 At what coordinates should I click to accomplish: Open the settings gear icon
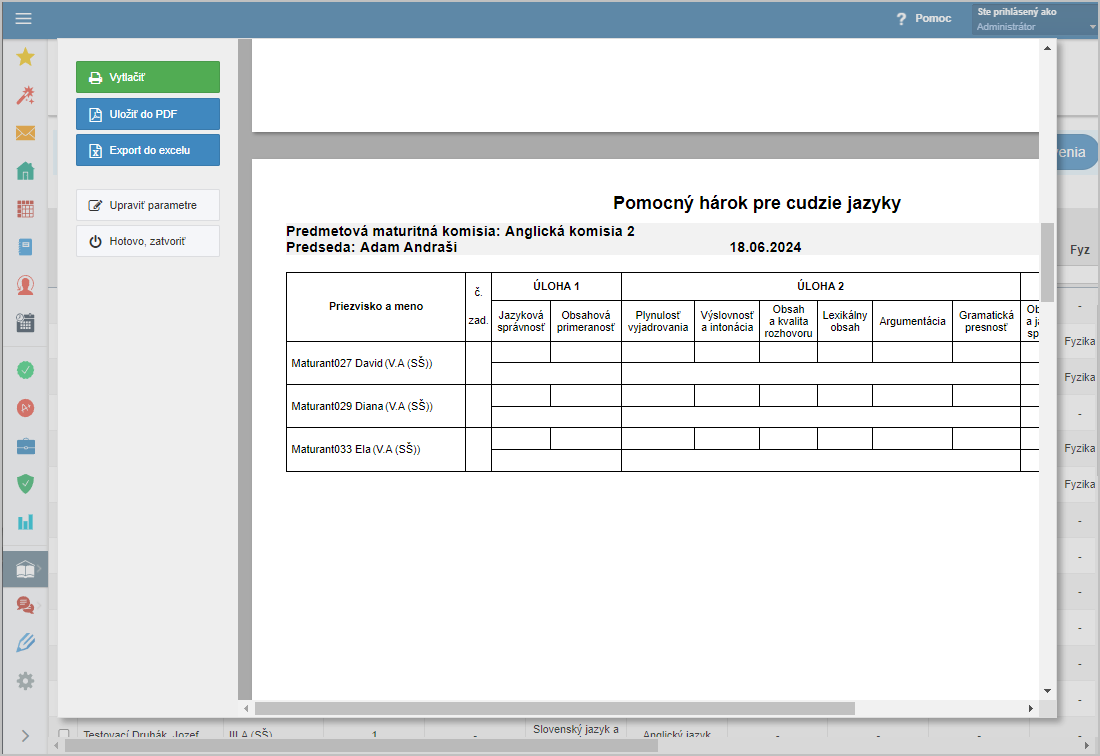click(25, 680)
